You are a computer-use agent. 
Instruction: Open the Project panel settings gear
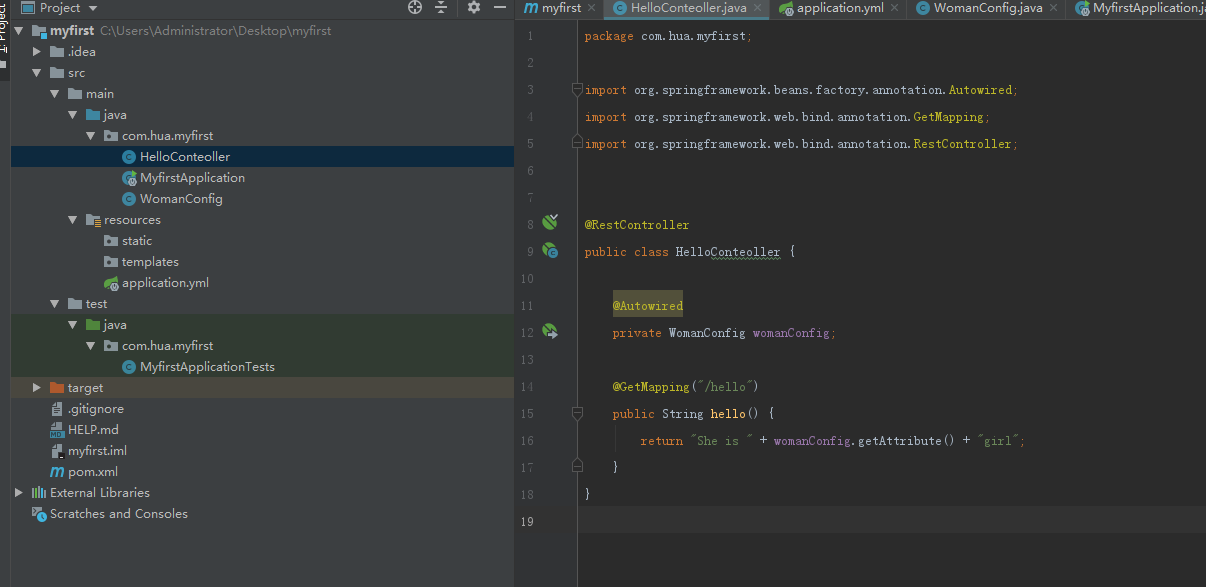(x=474, y=7)
